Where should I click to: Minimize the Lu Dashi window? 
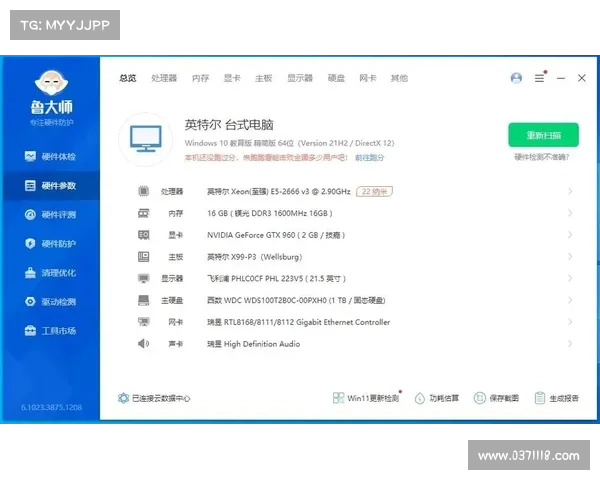561,78
